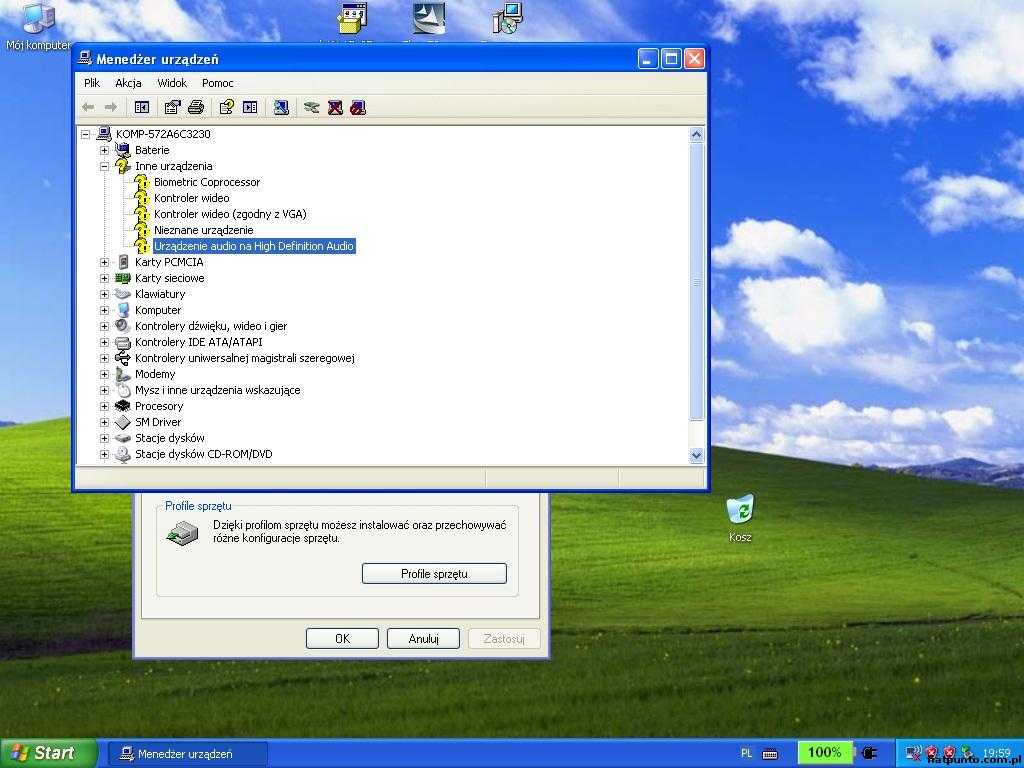
Task: Open the Start menu
Action: (x=48, y=753)
